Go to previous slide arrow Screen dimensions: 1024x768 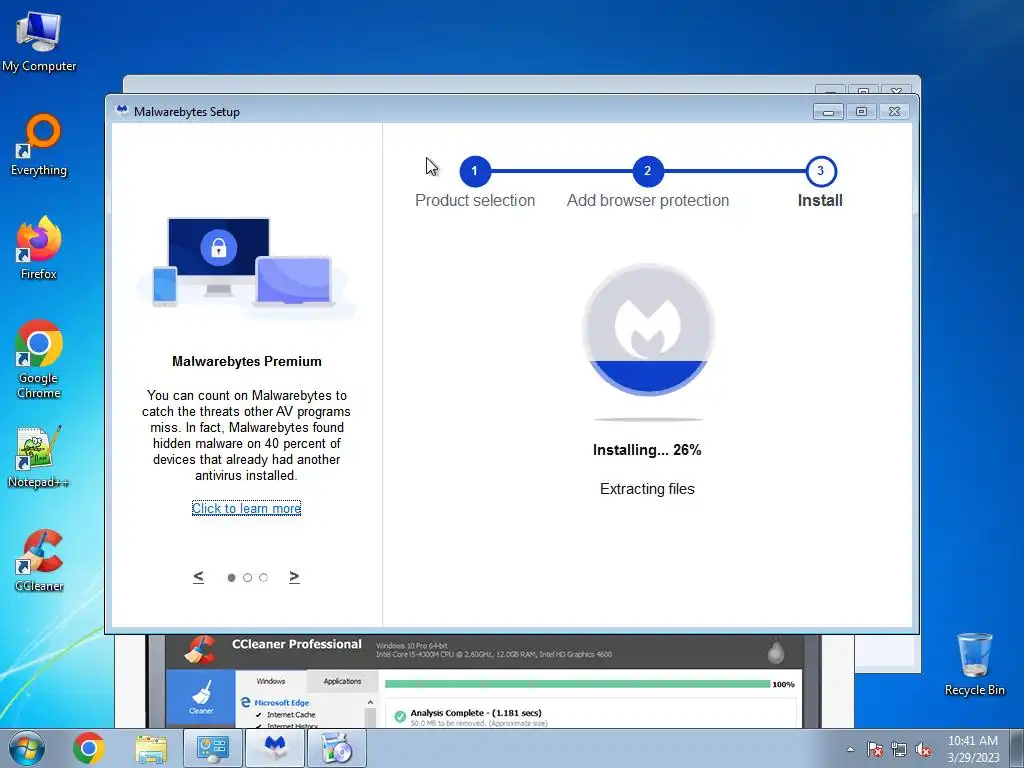click(199, 577)
